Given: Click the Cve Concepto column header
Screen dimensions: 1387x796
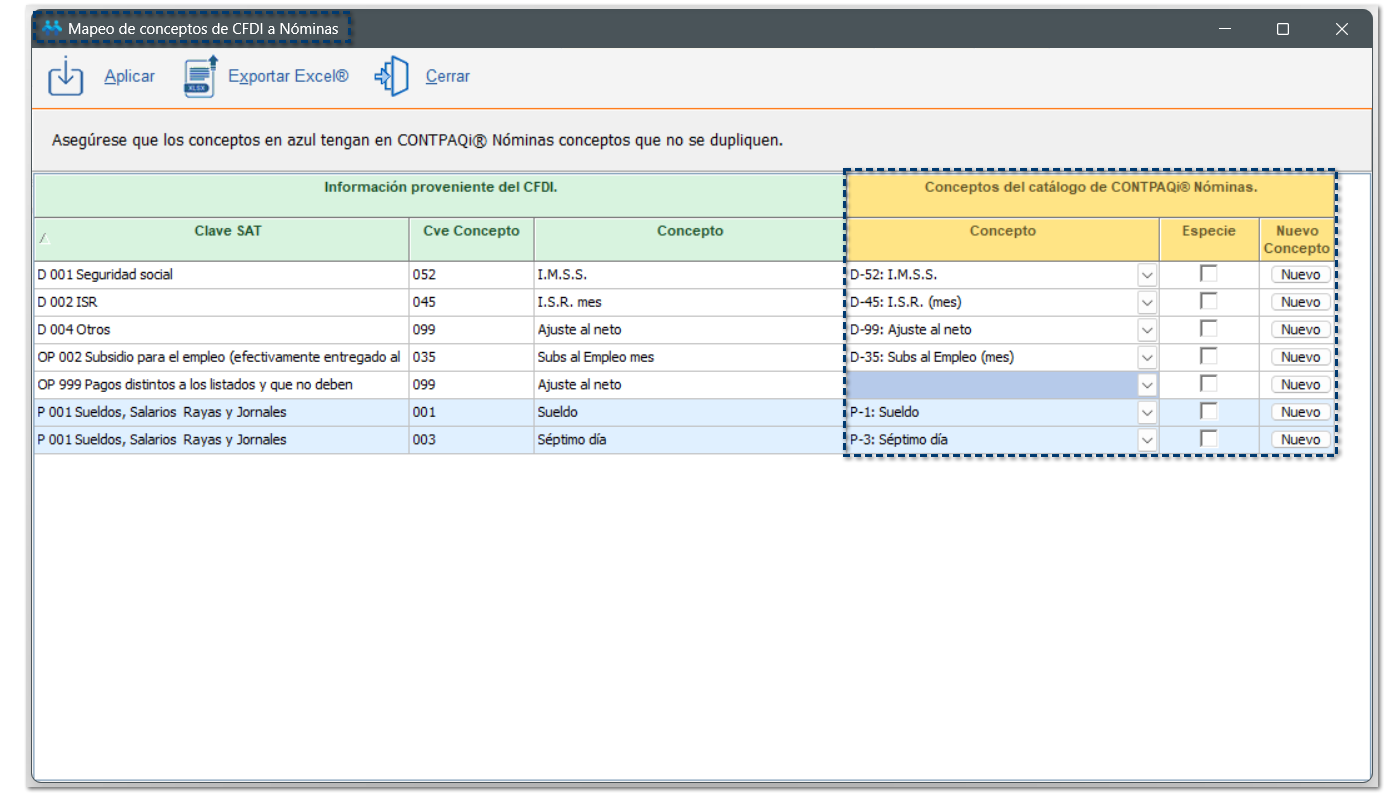Looking at the screenshot, I should coord(471,231).
